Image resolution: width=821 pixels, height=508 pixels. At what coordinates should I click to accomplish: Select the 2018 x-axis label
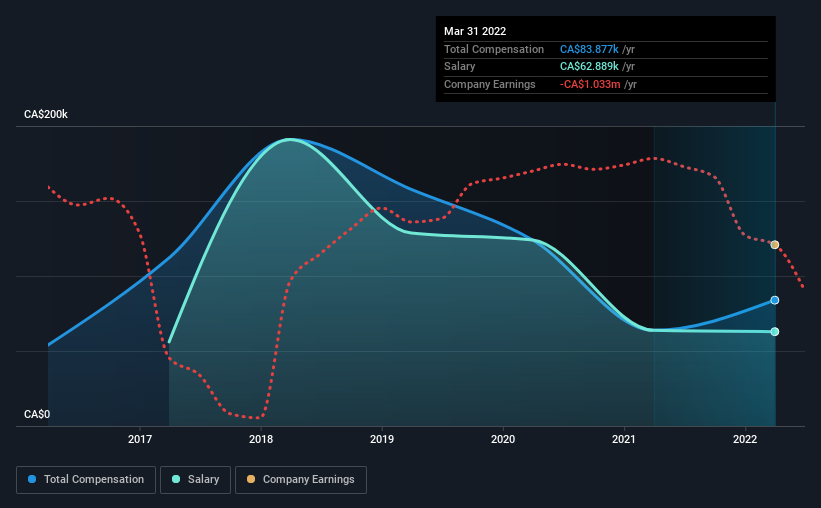tap(261, 439)
